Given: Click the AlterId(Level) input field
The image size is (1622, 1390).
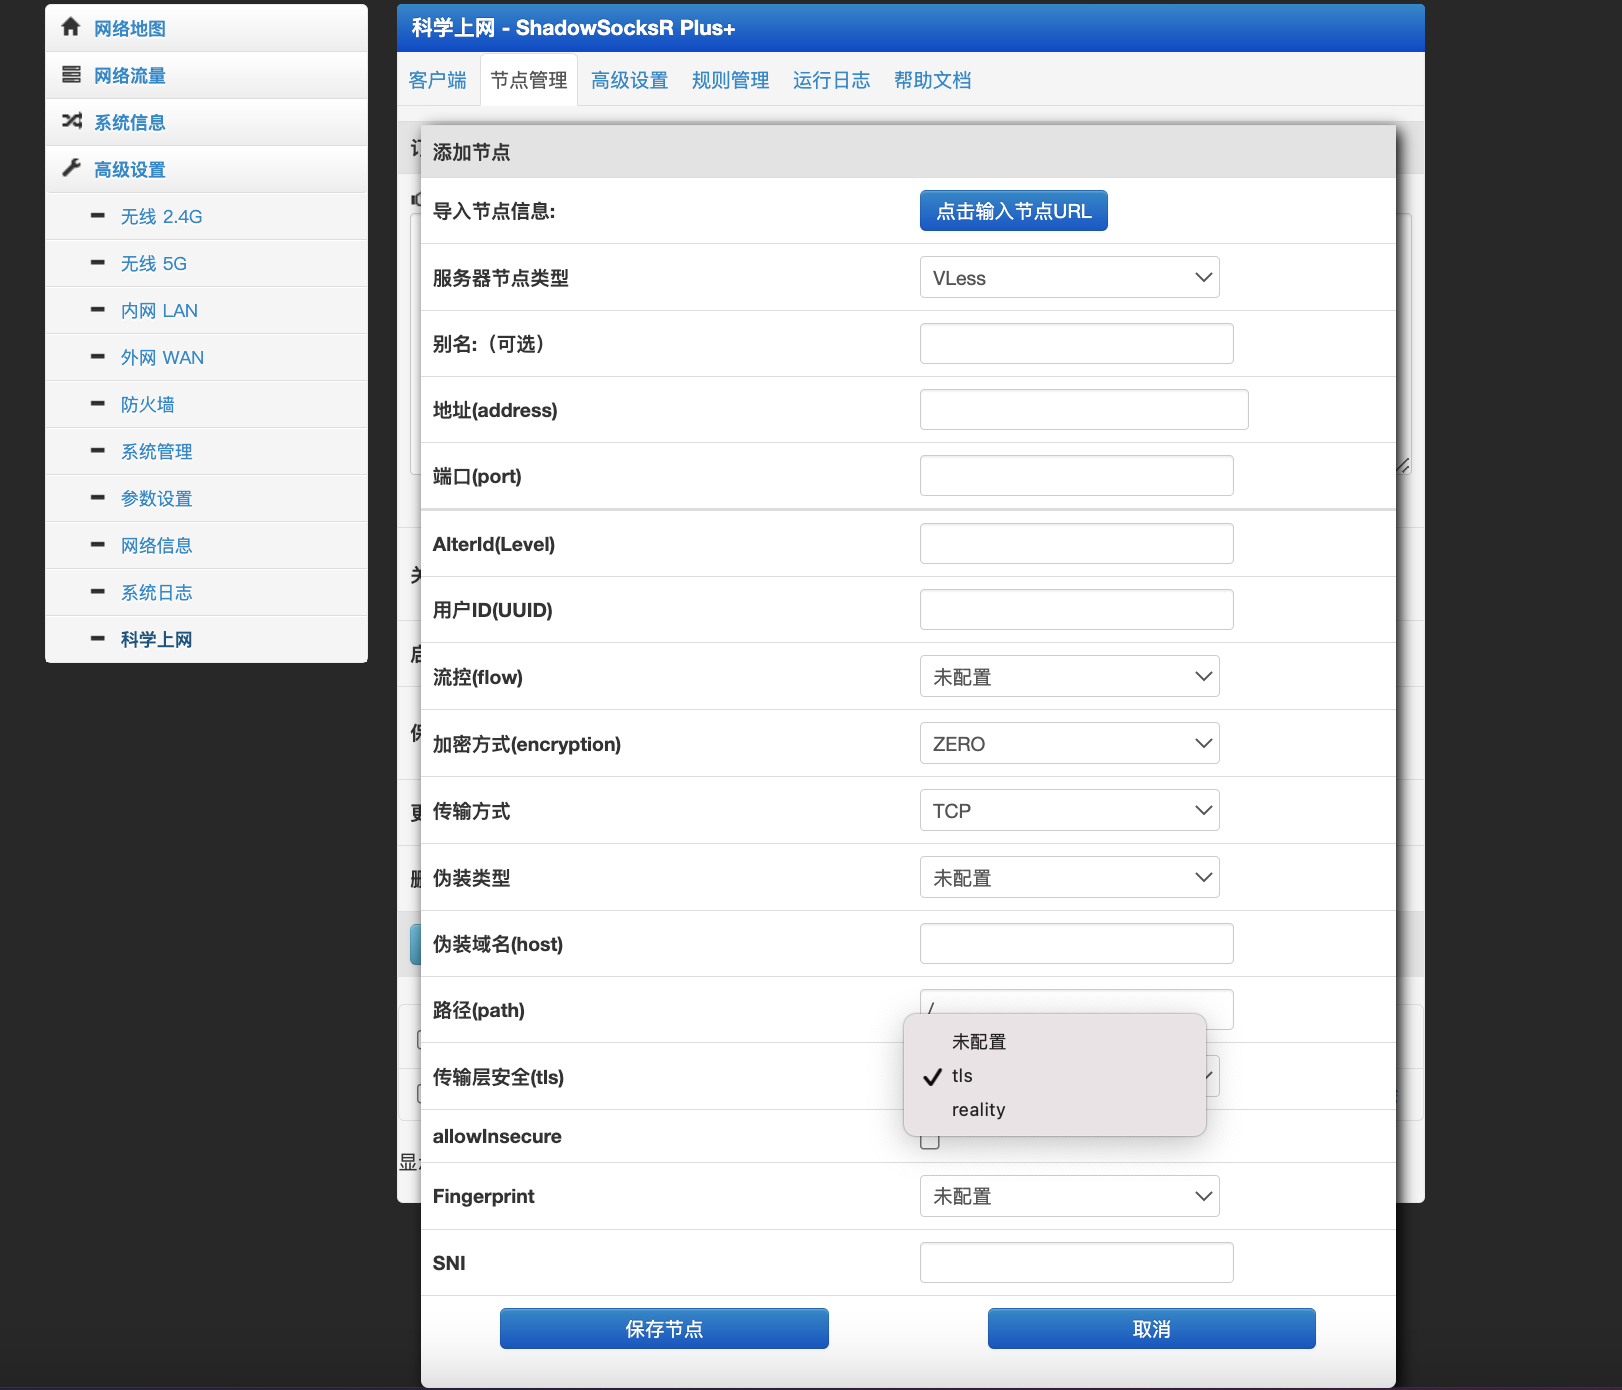Looking at the screenshot, I should tap(1077, 543).
